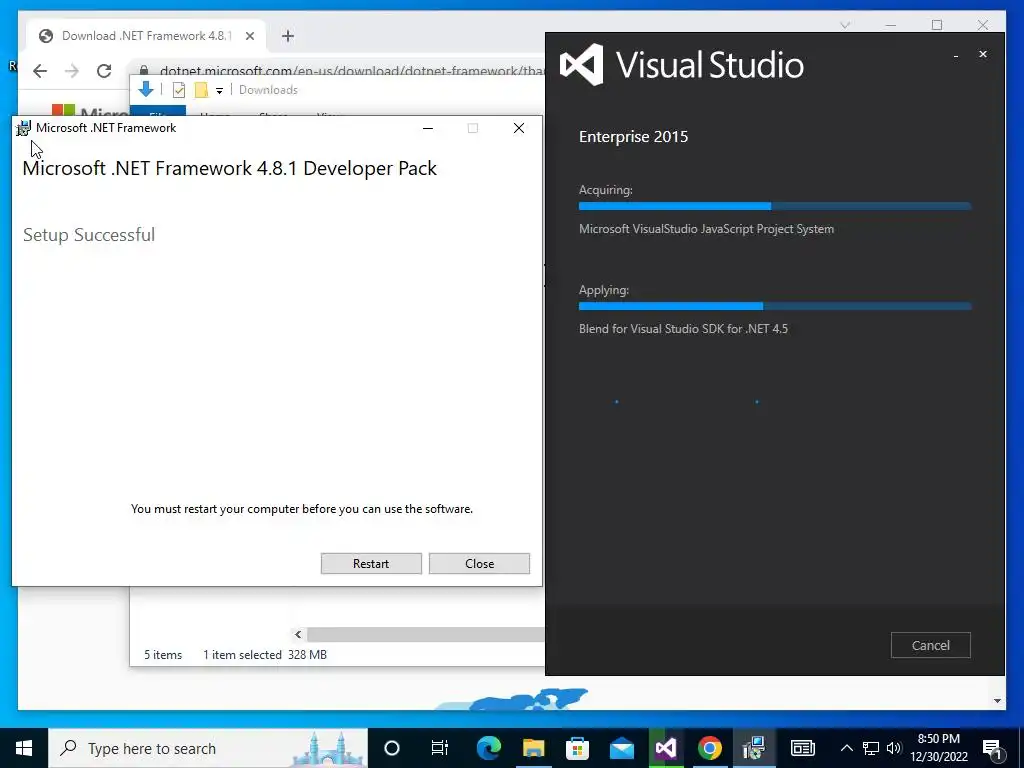Viewport: 1024px width, 768px height.
Task: Click 'Enterprise 2015' label in installer
Action: click(x=633, y=136)
